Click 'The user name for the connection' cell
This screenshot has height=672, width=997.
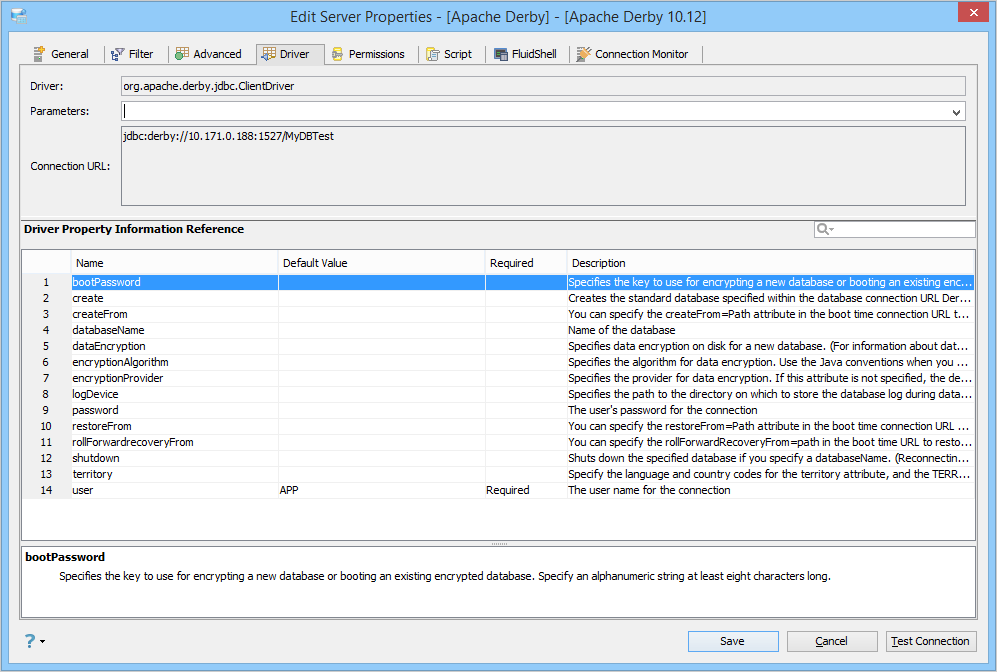click(770, 490)
